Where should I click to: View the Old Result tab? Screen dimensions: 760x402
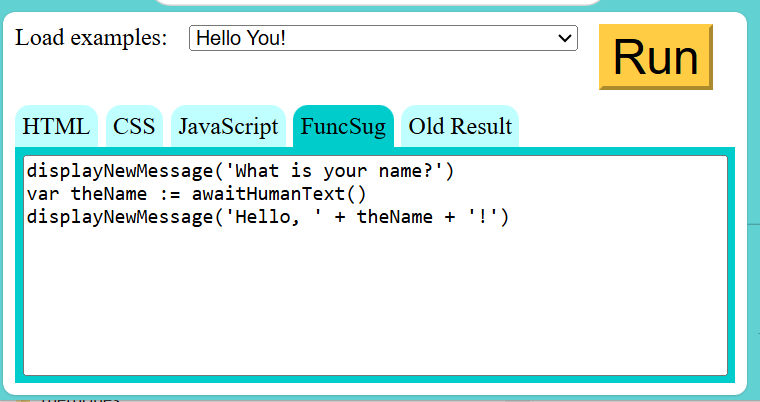tap(460, 127)
